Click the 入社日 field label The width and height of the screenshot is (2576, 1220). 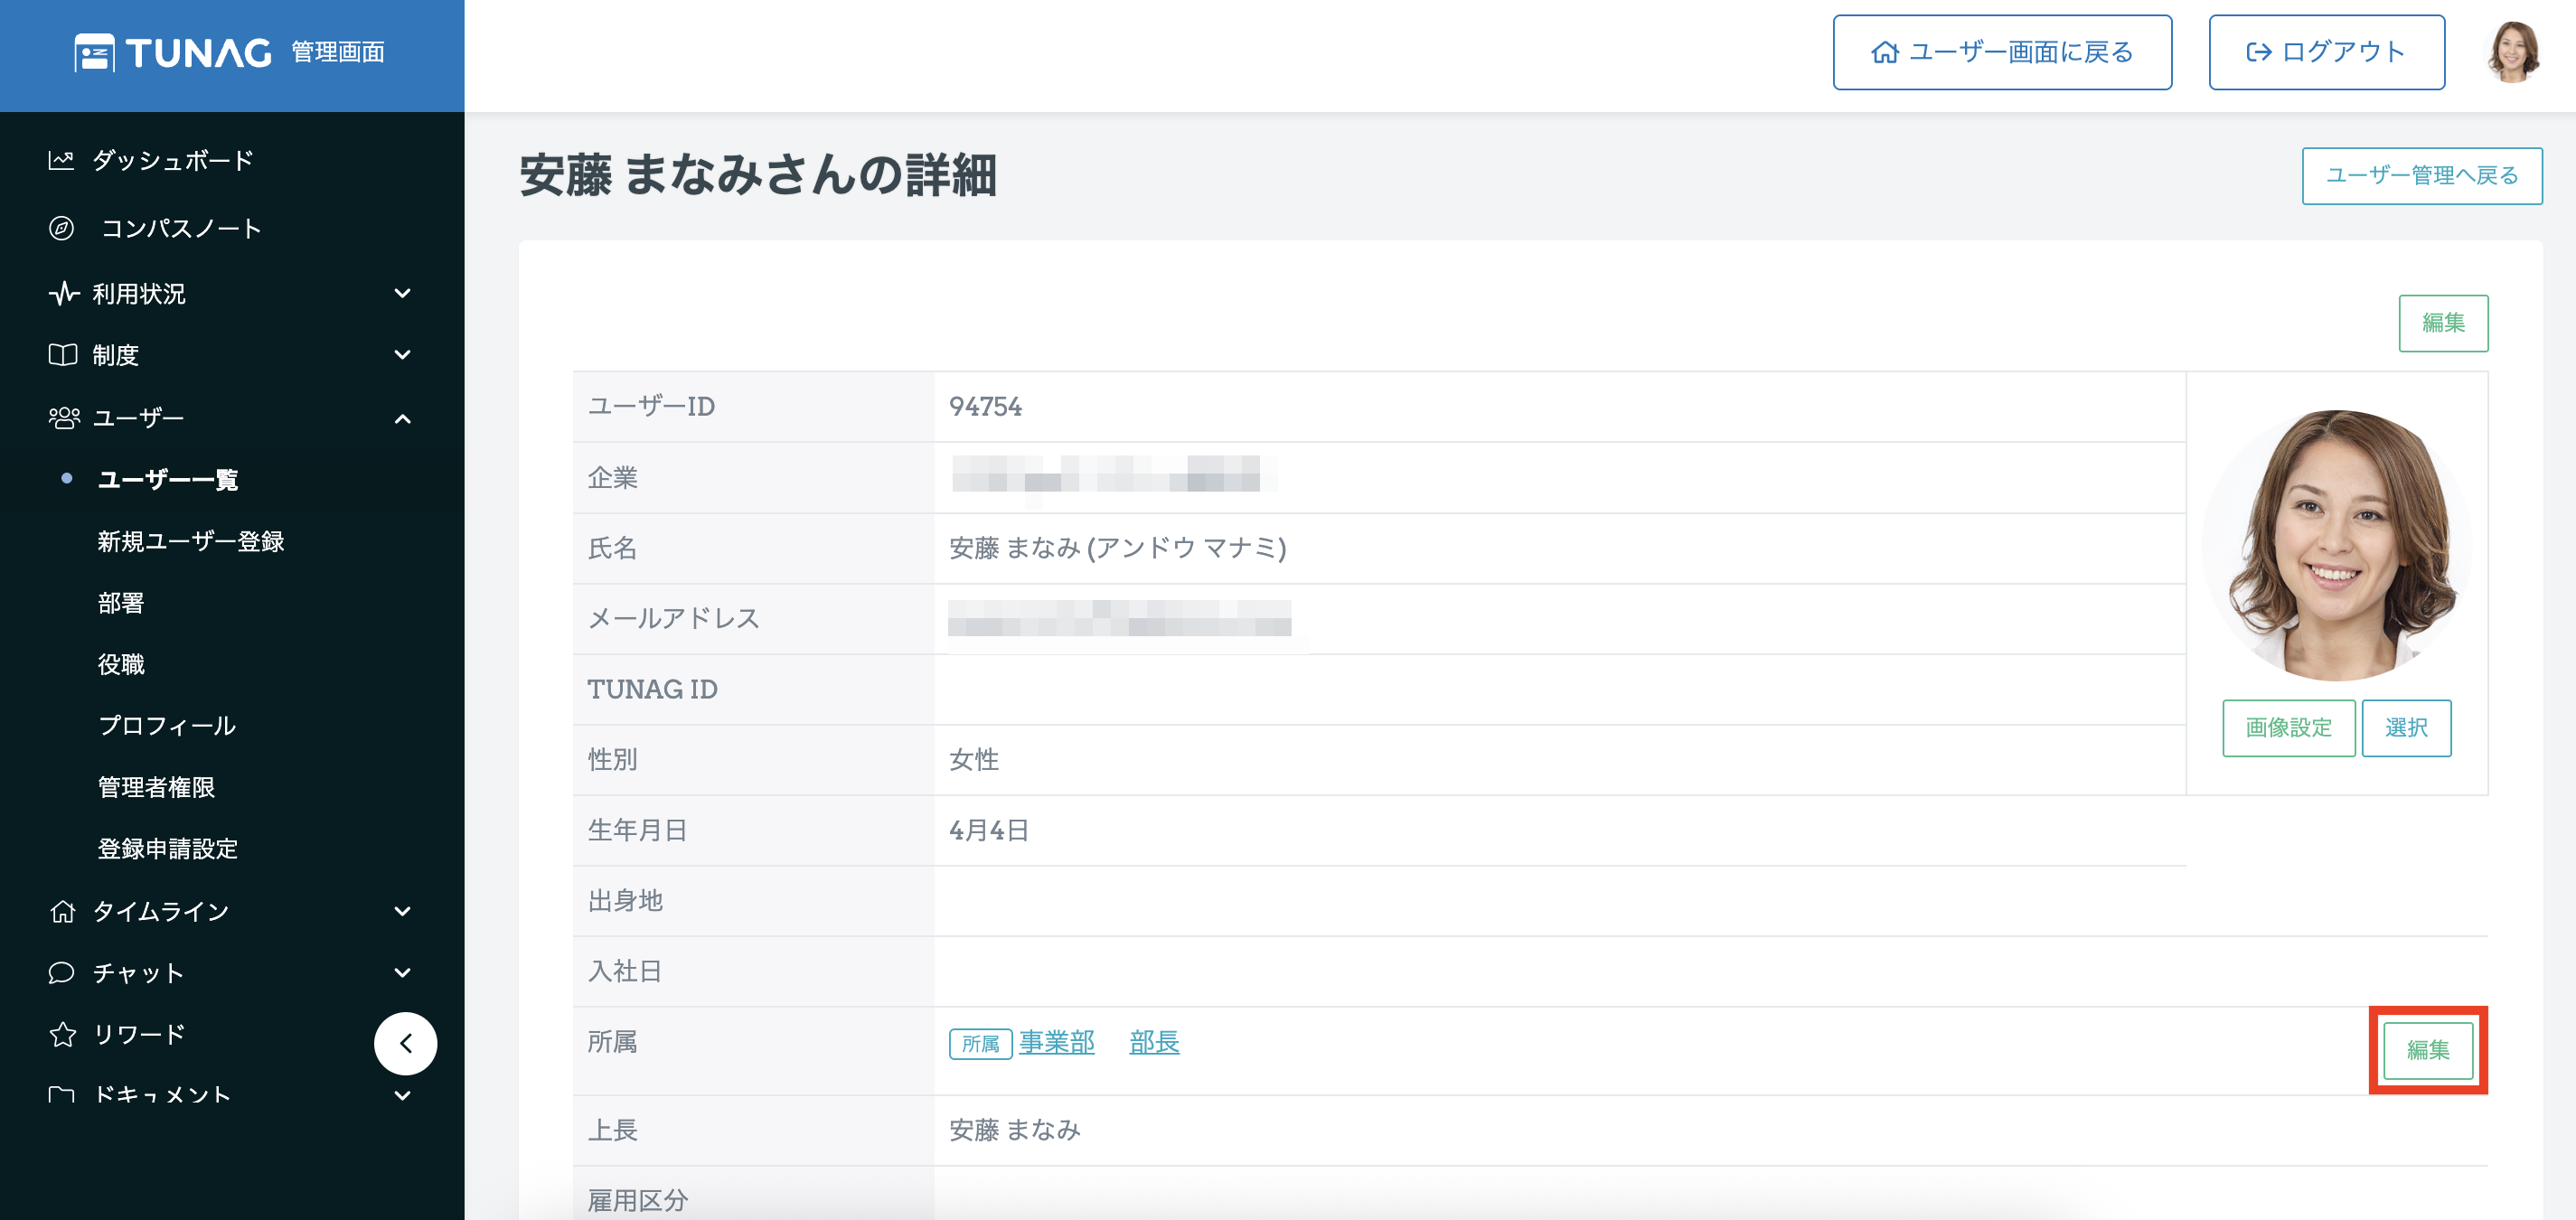pyautogui.click(x=625, y=971)
